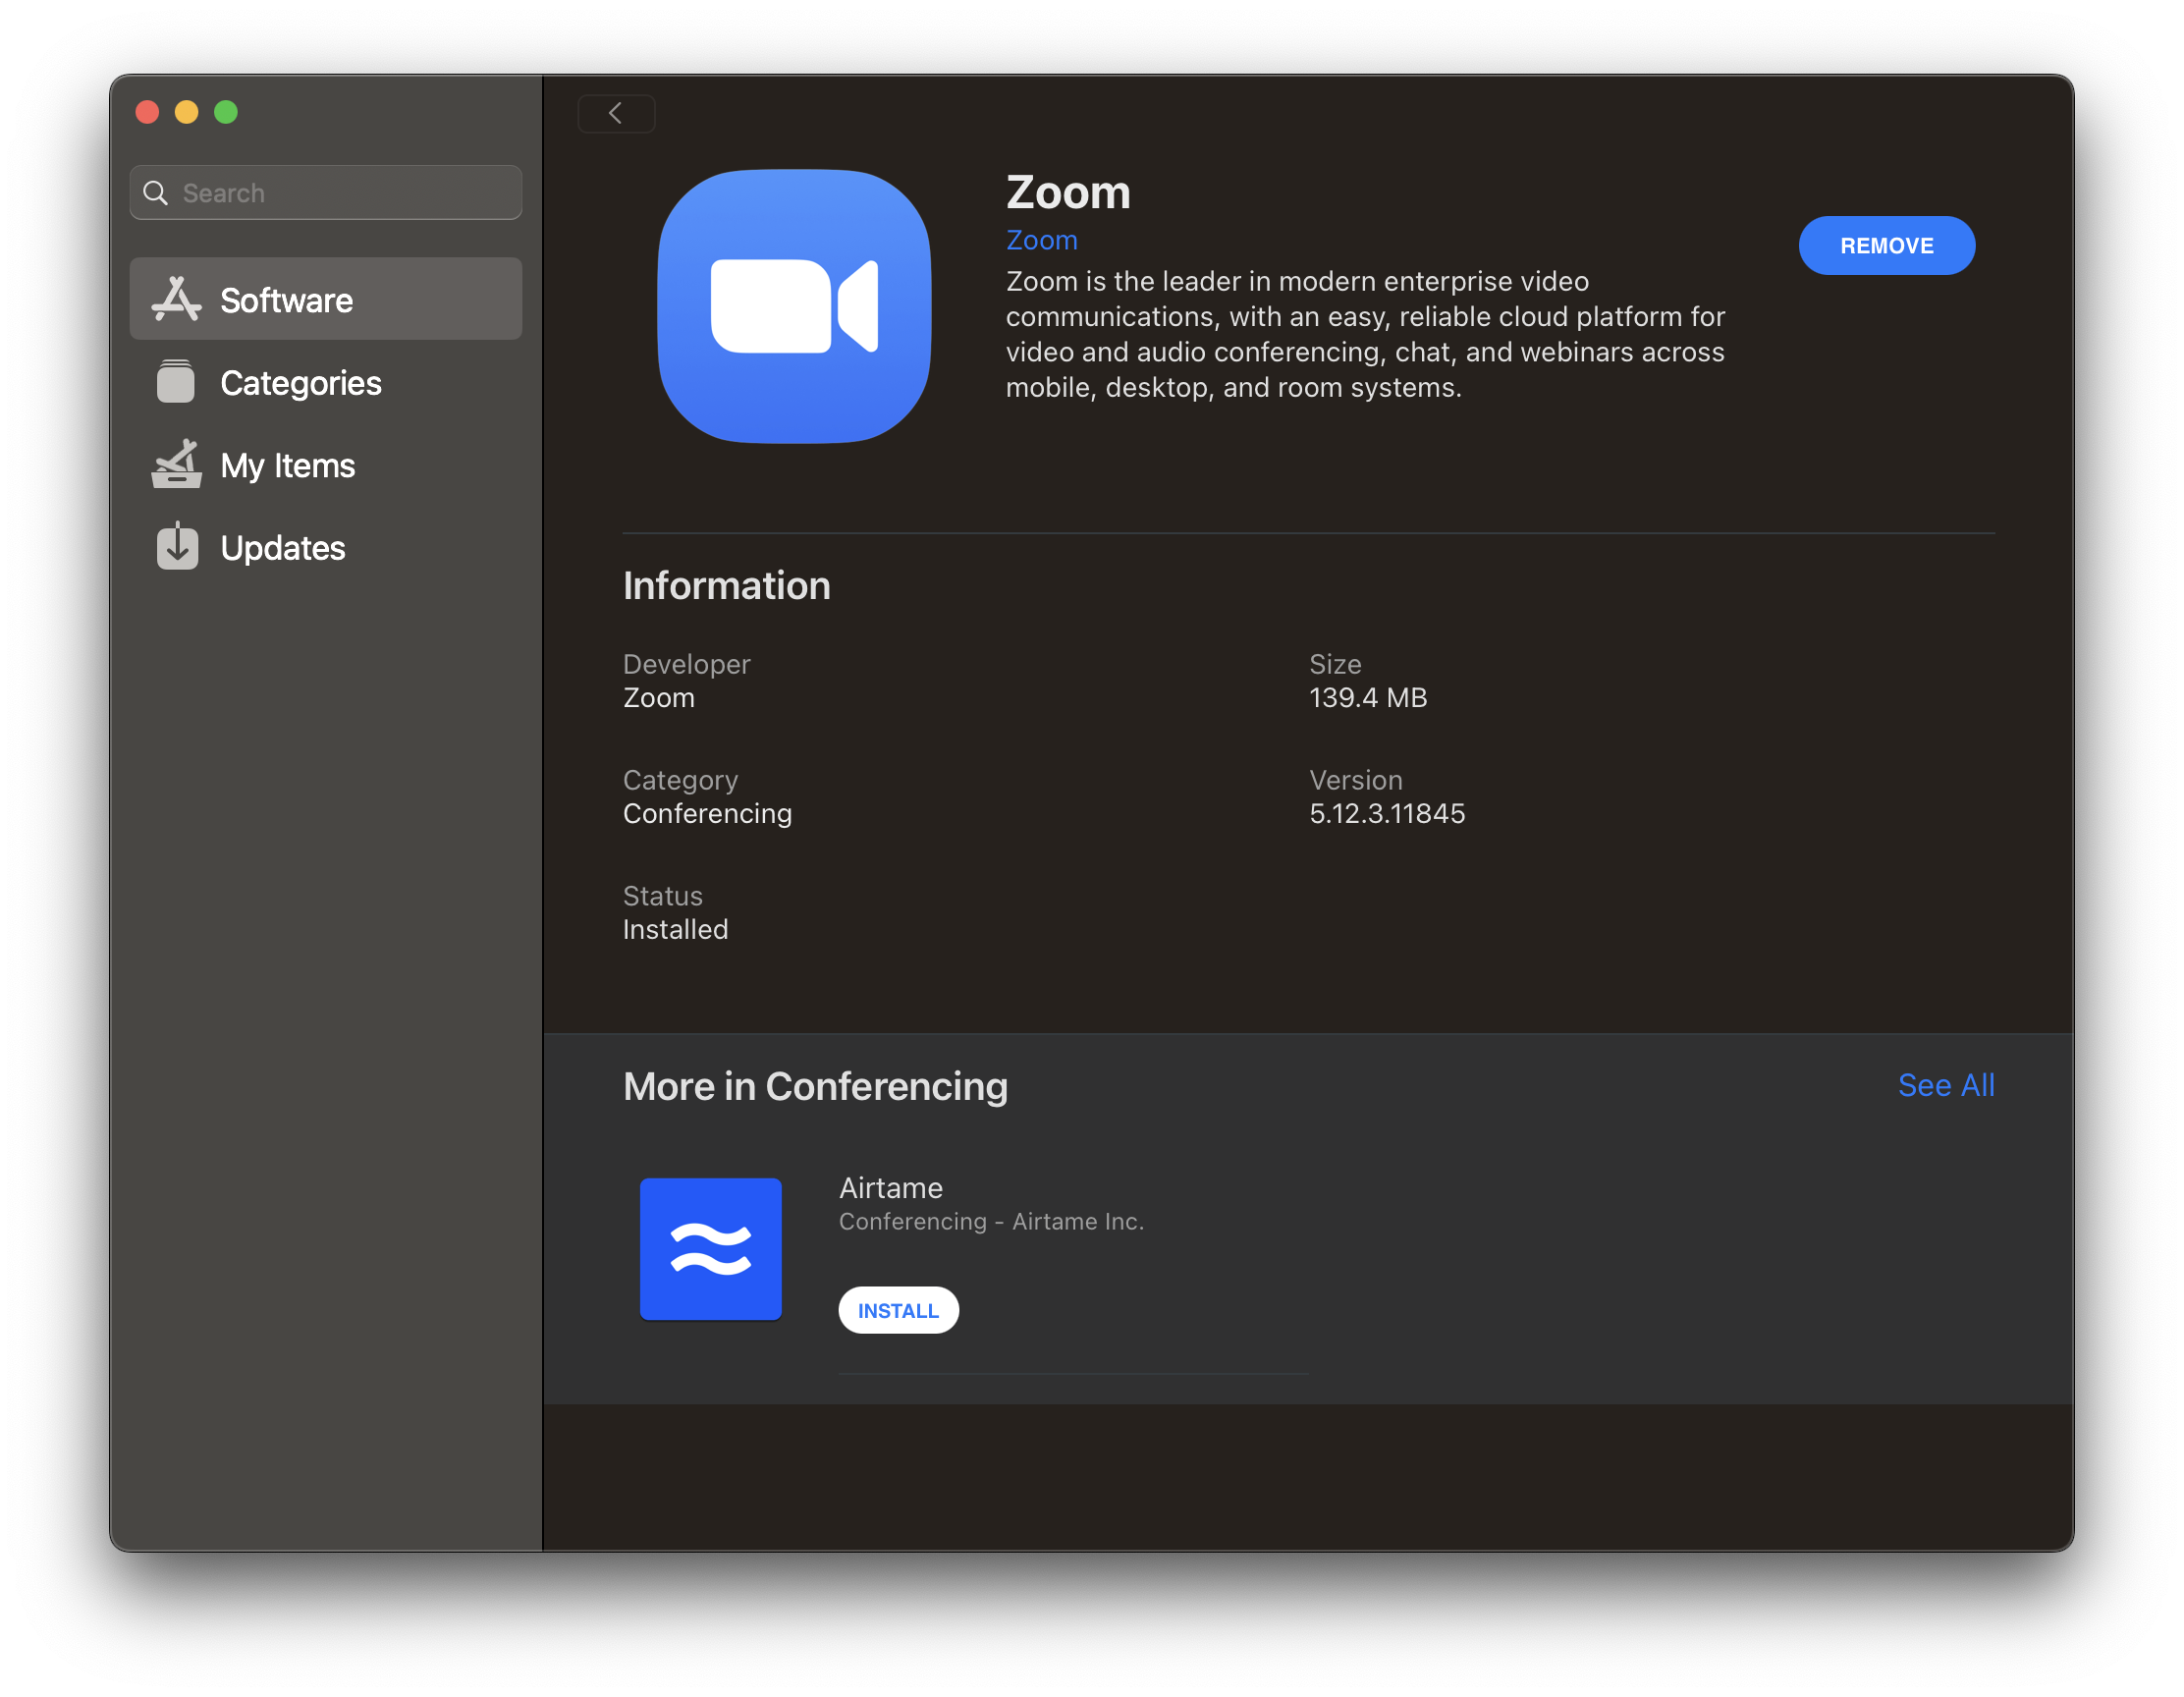This screenshot has height=1697, width=2184.
Task: Click the Updates download arrow icon
Action: pos(177,547)
